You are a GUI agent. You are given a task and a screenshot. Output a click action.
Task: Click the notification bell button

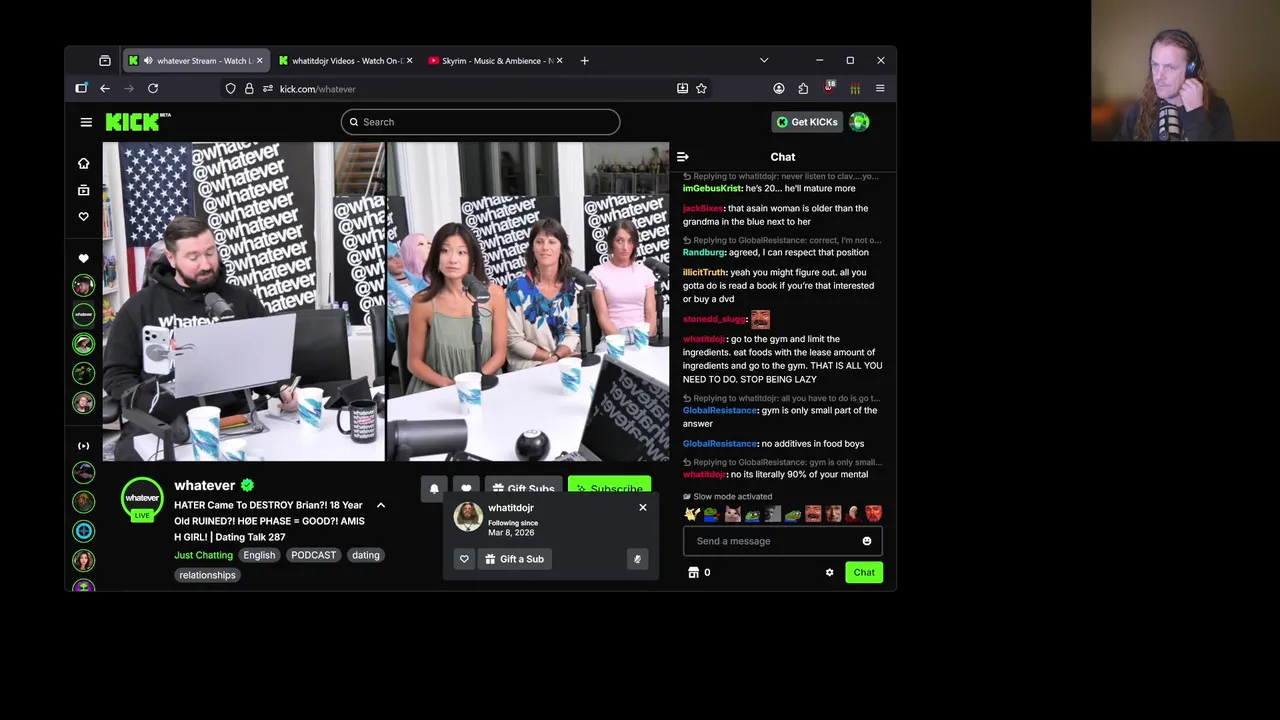[434, 488]
